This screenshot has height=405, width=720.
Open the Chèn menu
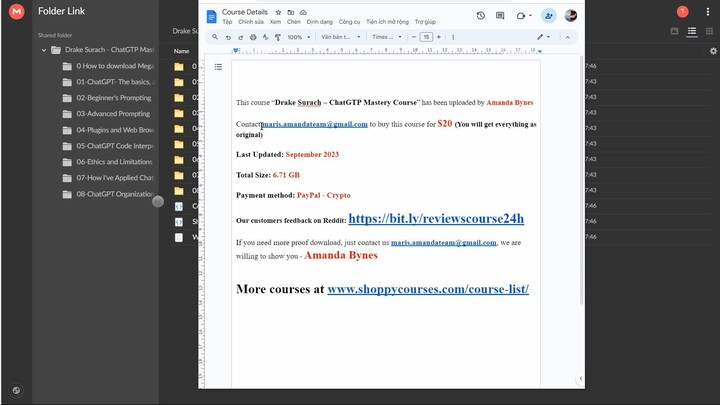point(294,21)
